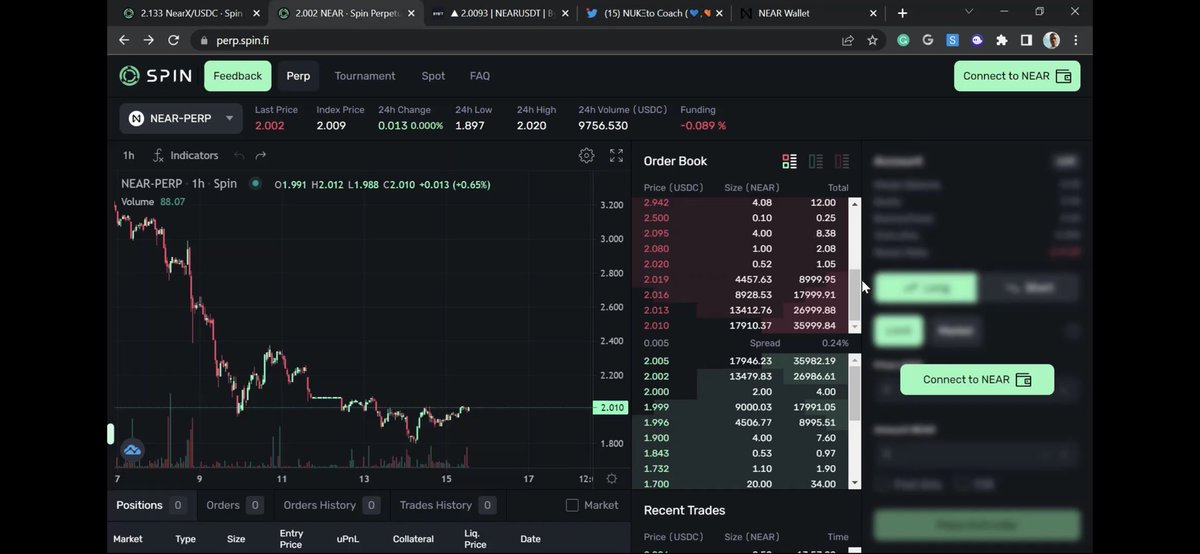This screenshot has width=1200, height=554.
Task: Open Chrome three-dot menu
Action: (x=1075, y=40)
